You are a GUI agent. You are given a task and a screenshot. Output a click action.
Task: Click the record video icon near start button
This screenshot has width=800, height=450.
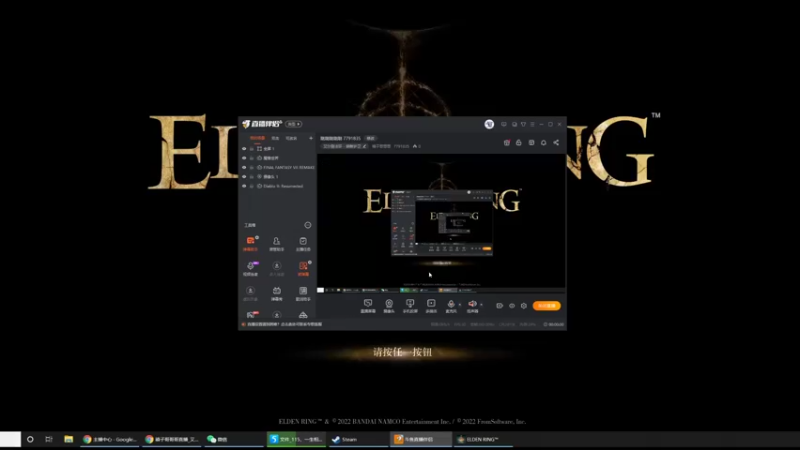click(x=499, y=306)
